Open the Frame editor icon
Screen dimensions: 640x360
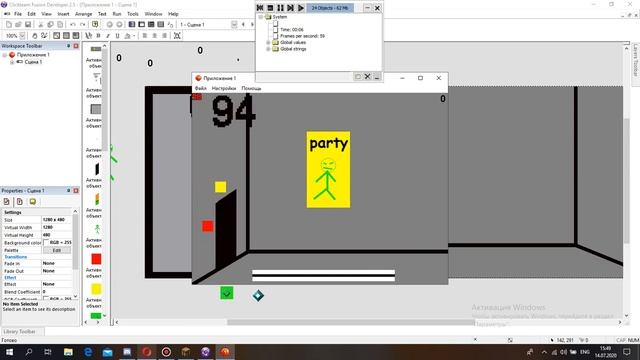(x=141, y=24)
